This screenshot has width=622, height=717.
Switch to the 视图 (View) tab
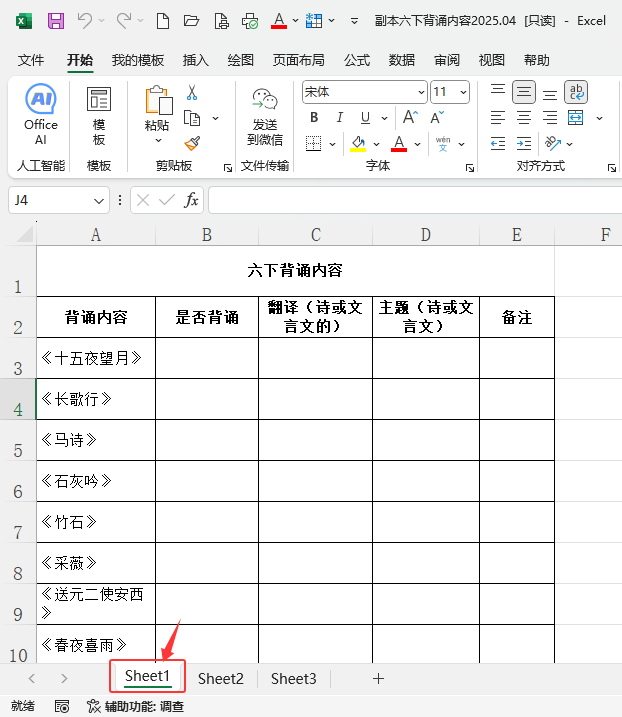tap(492, 60)
